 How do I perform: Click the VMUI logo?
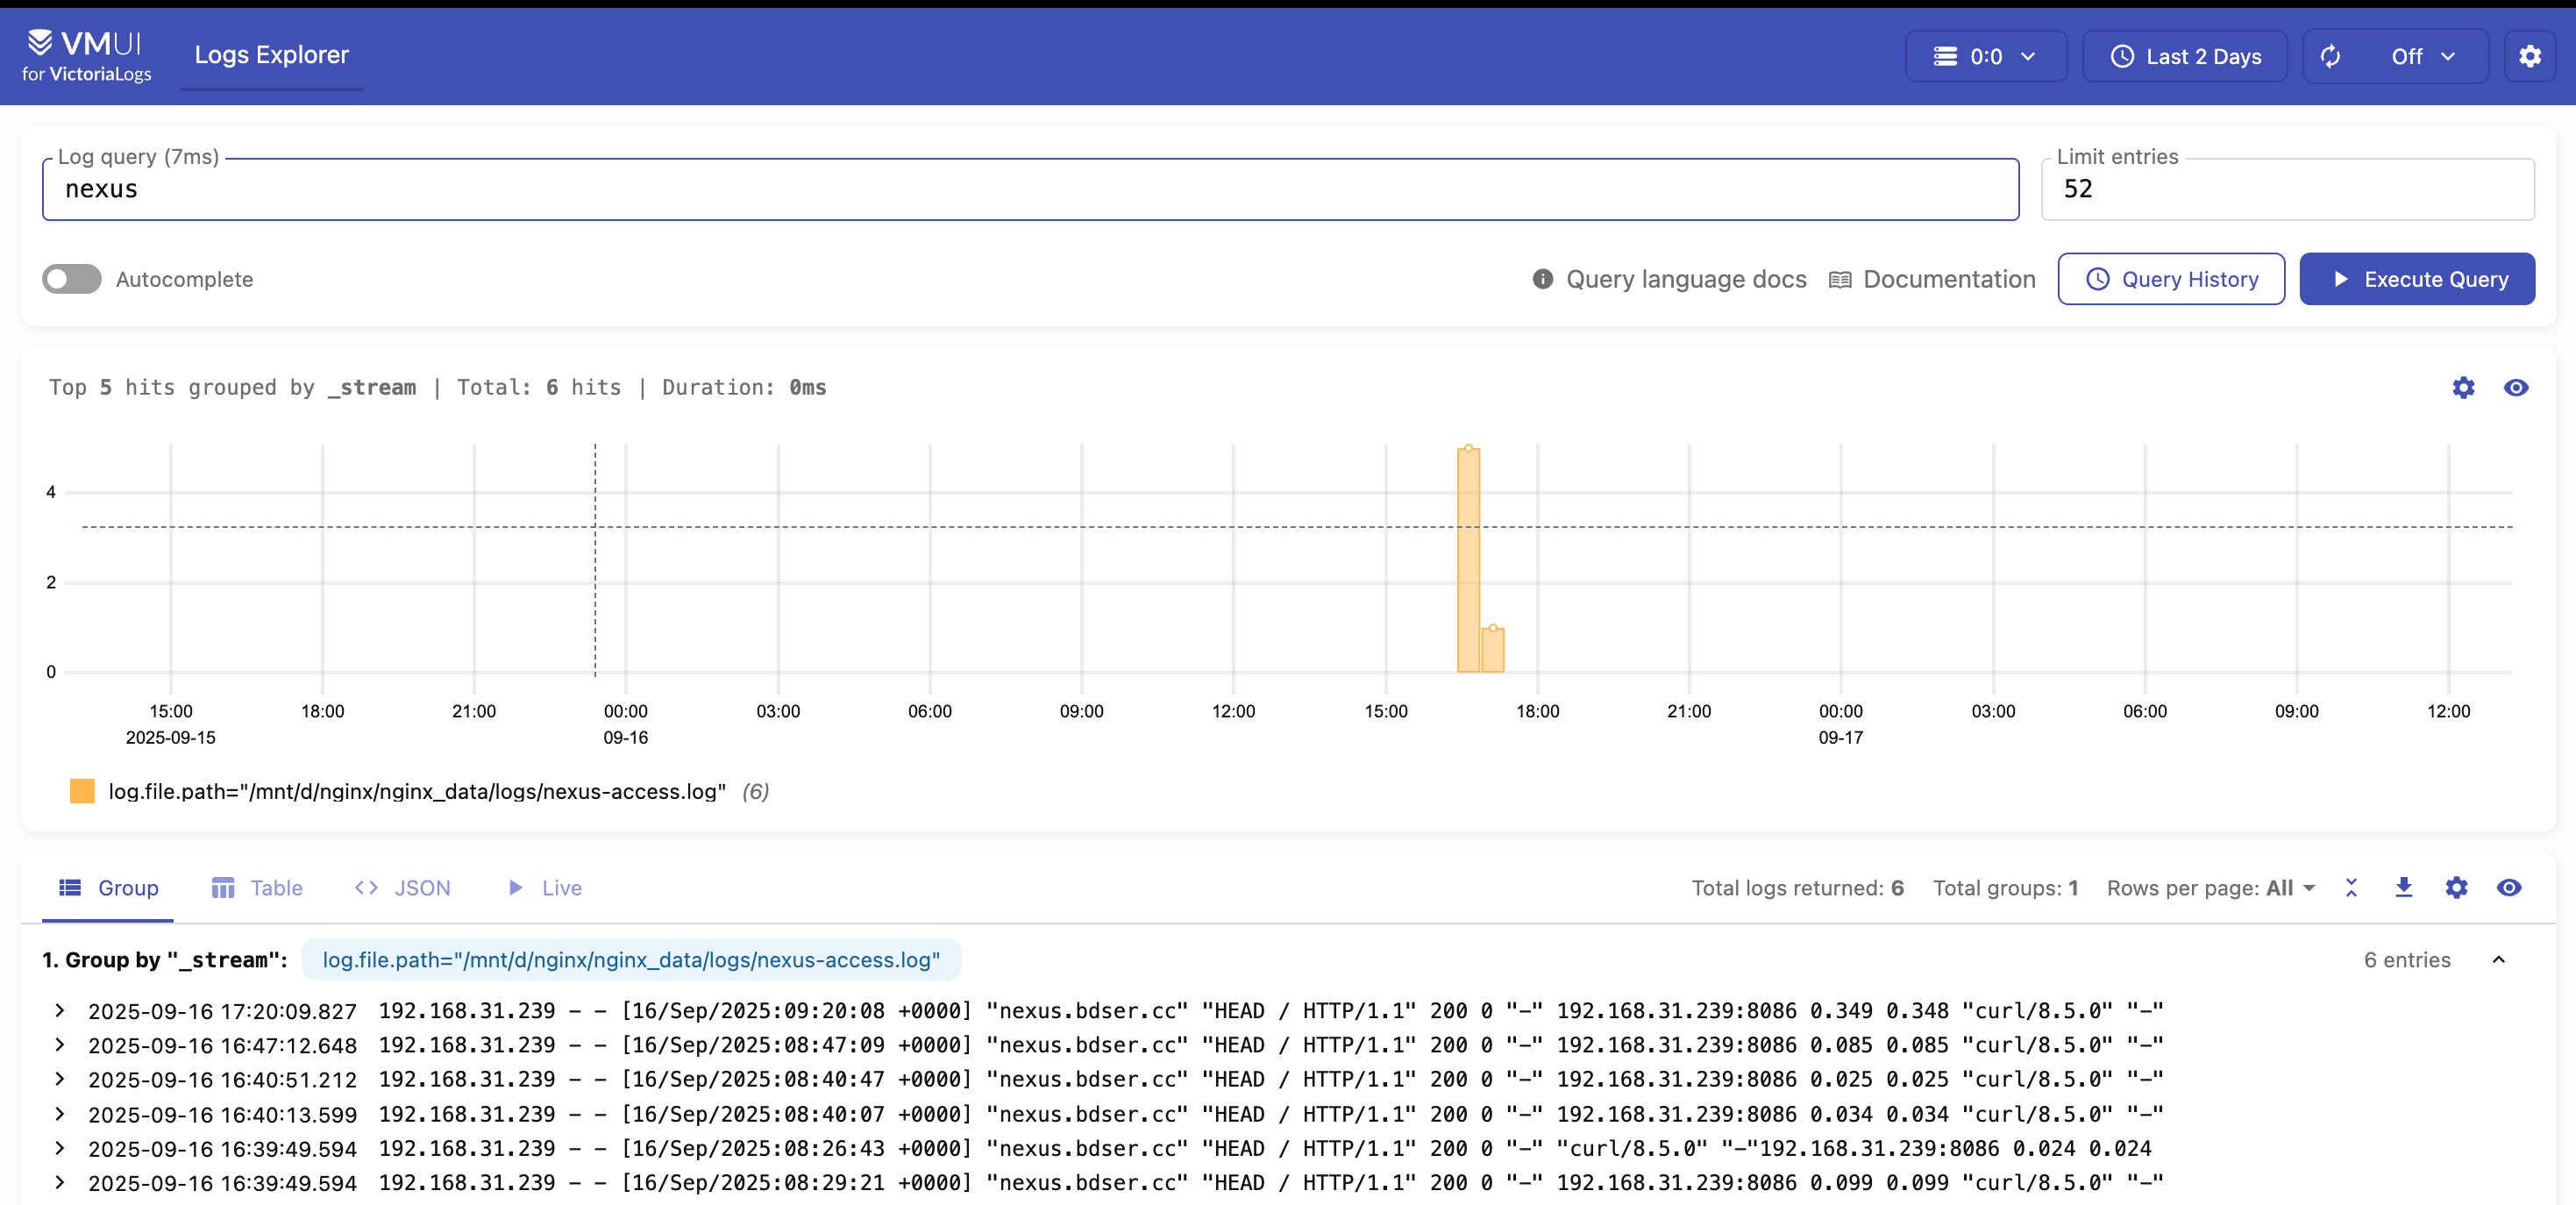pyautogui.click(x=86, y=55)
